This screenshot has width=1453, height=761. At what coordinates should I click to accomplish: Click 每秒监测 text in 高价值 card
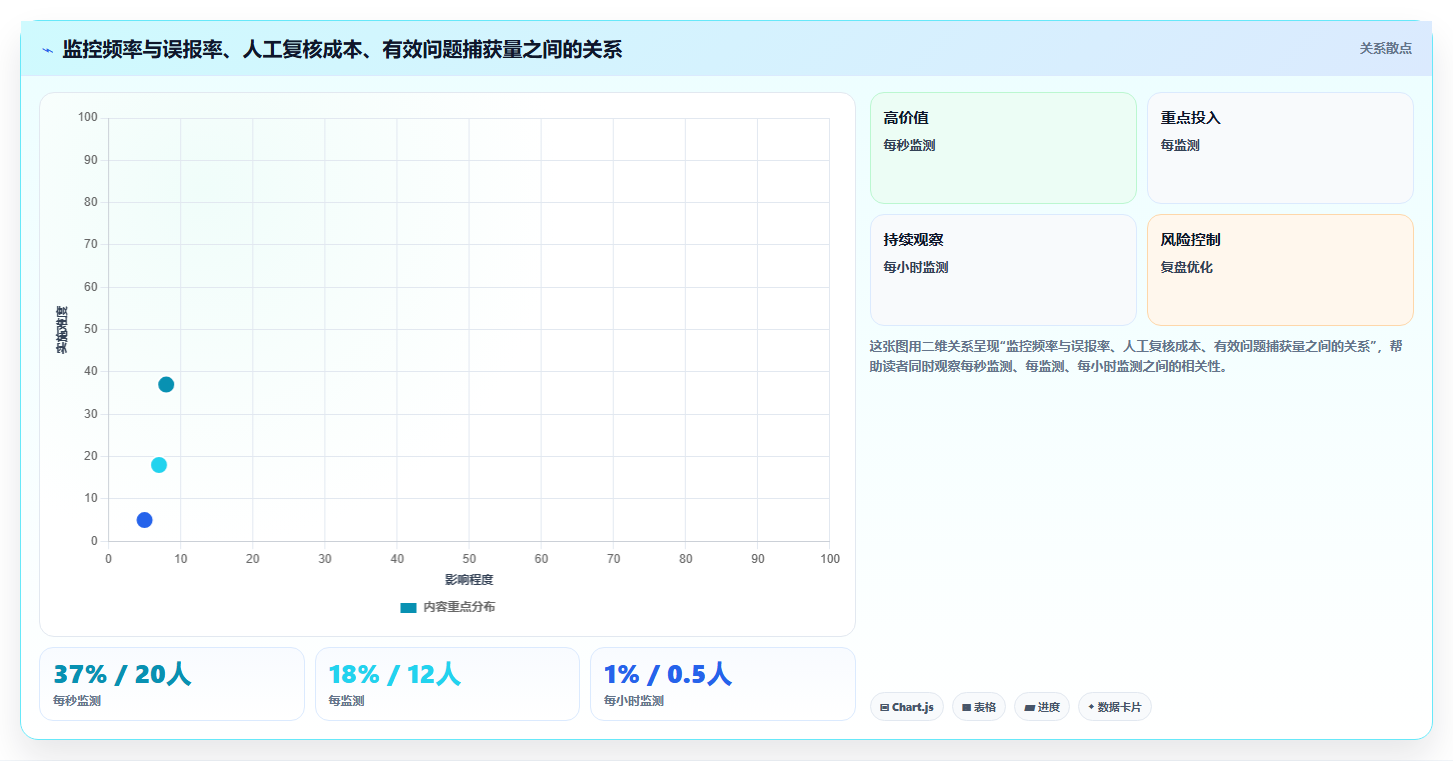point(909,145)
